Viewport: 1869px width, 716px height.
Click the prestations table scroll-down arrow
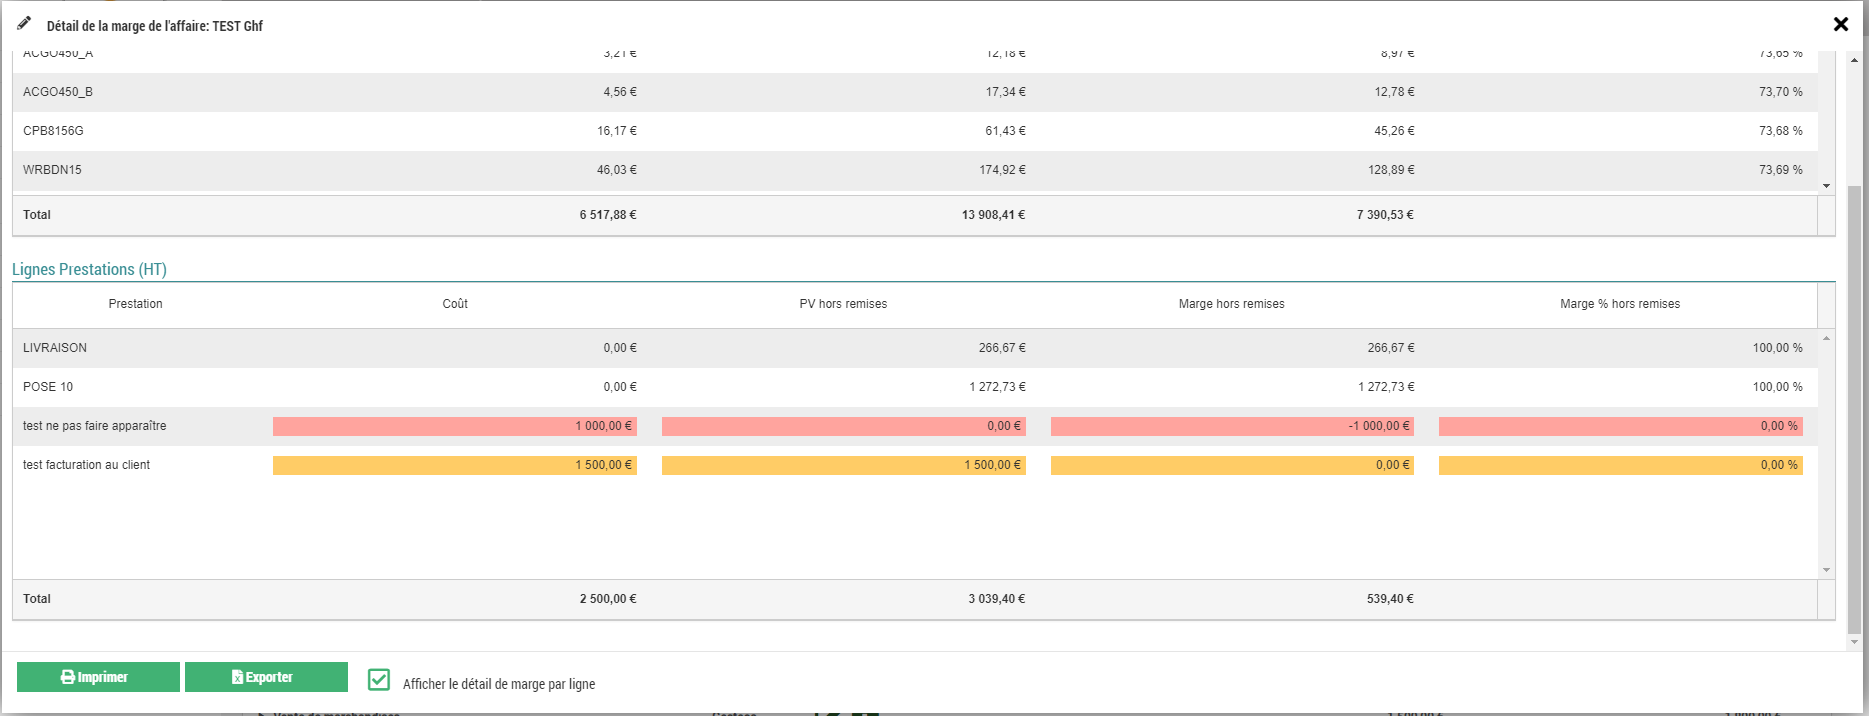1826,570
